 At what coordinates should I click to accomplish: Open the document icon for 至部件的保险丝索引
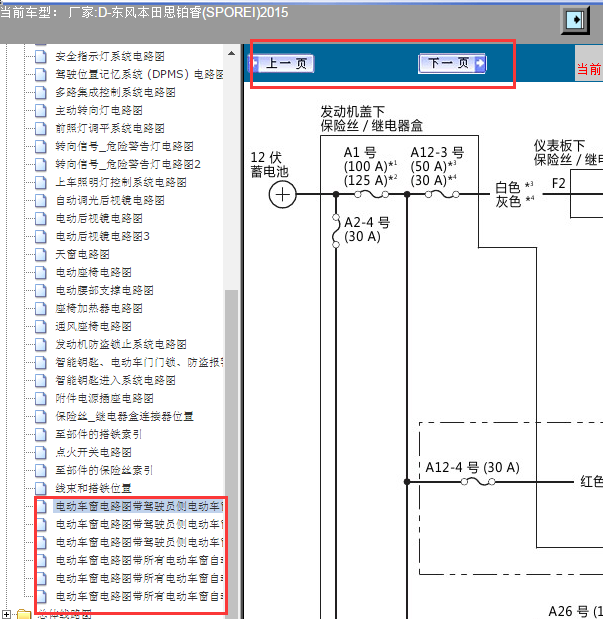41,470
